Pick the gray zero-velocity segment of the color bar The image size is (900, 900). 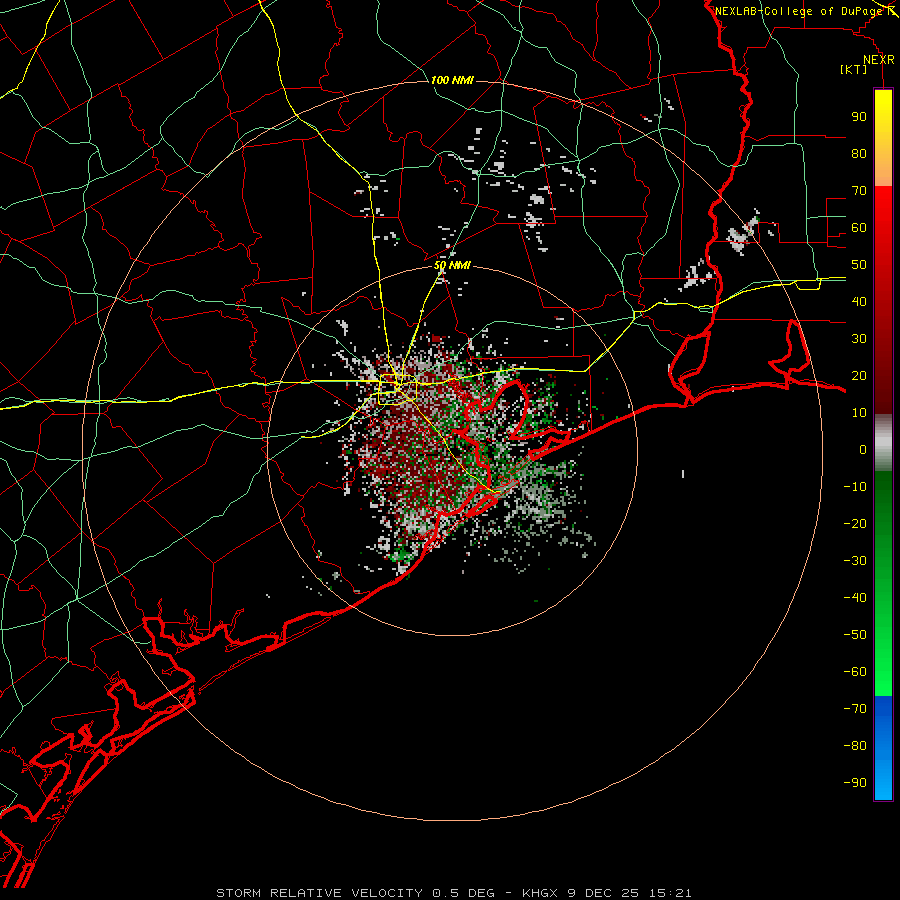click(883, 443)
